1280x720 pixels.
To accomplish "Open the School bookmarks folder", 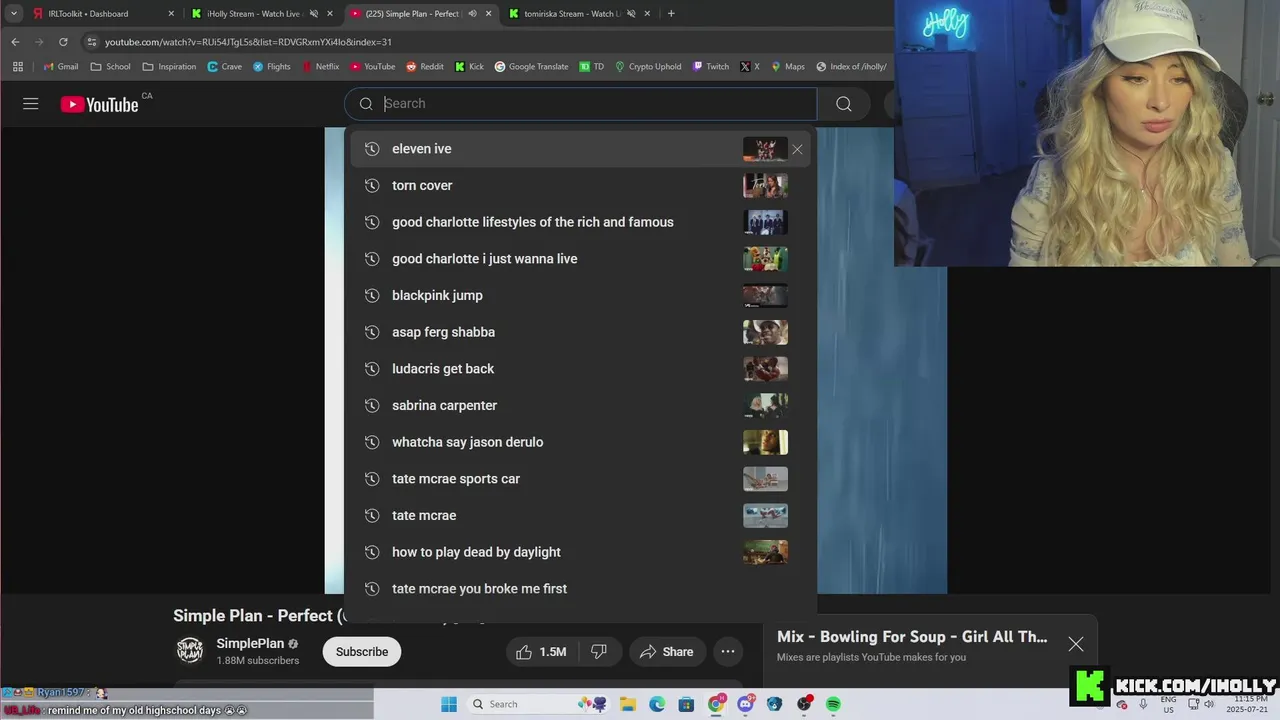I will pyautogui.click(x=110, y=67).
